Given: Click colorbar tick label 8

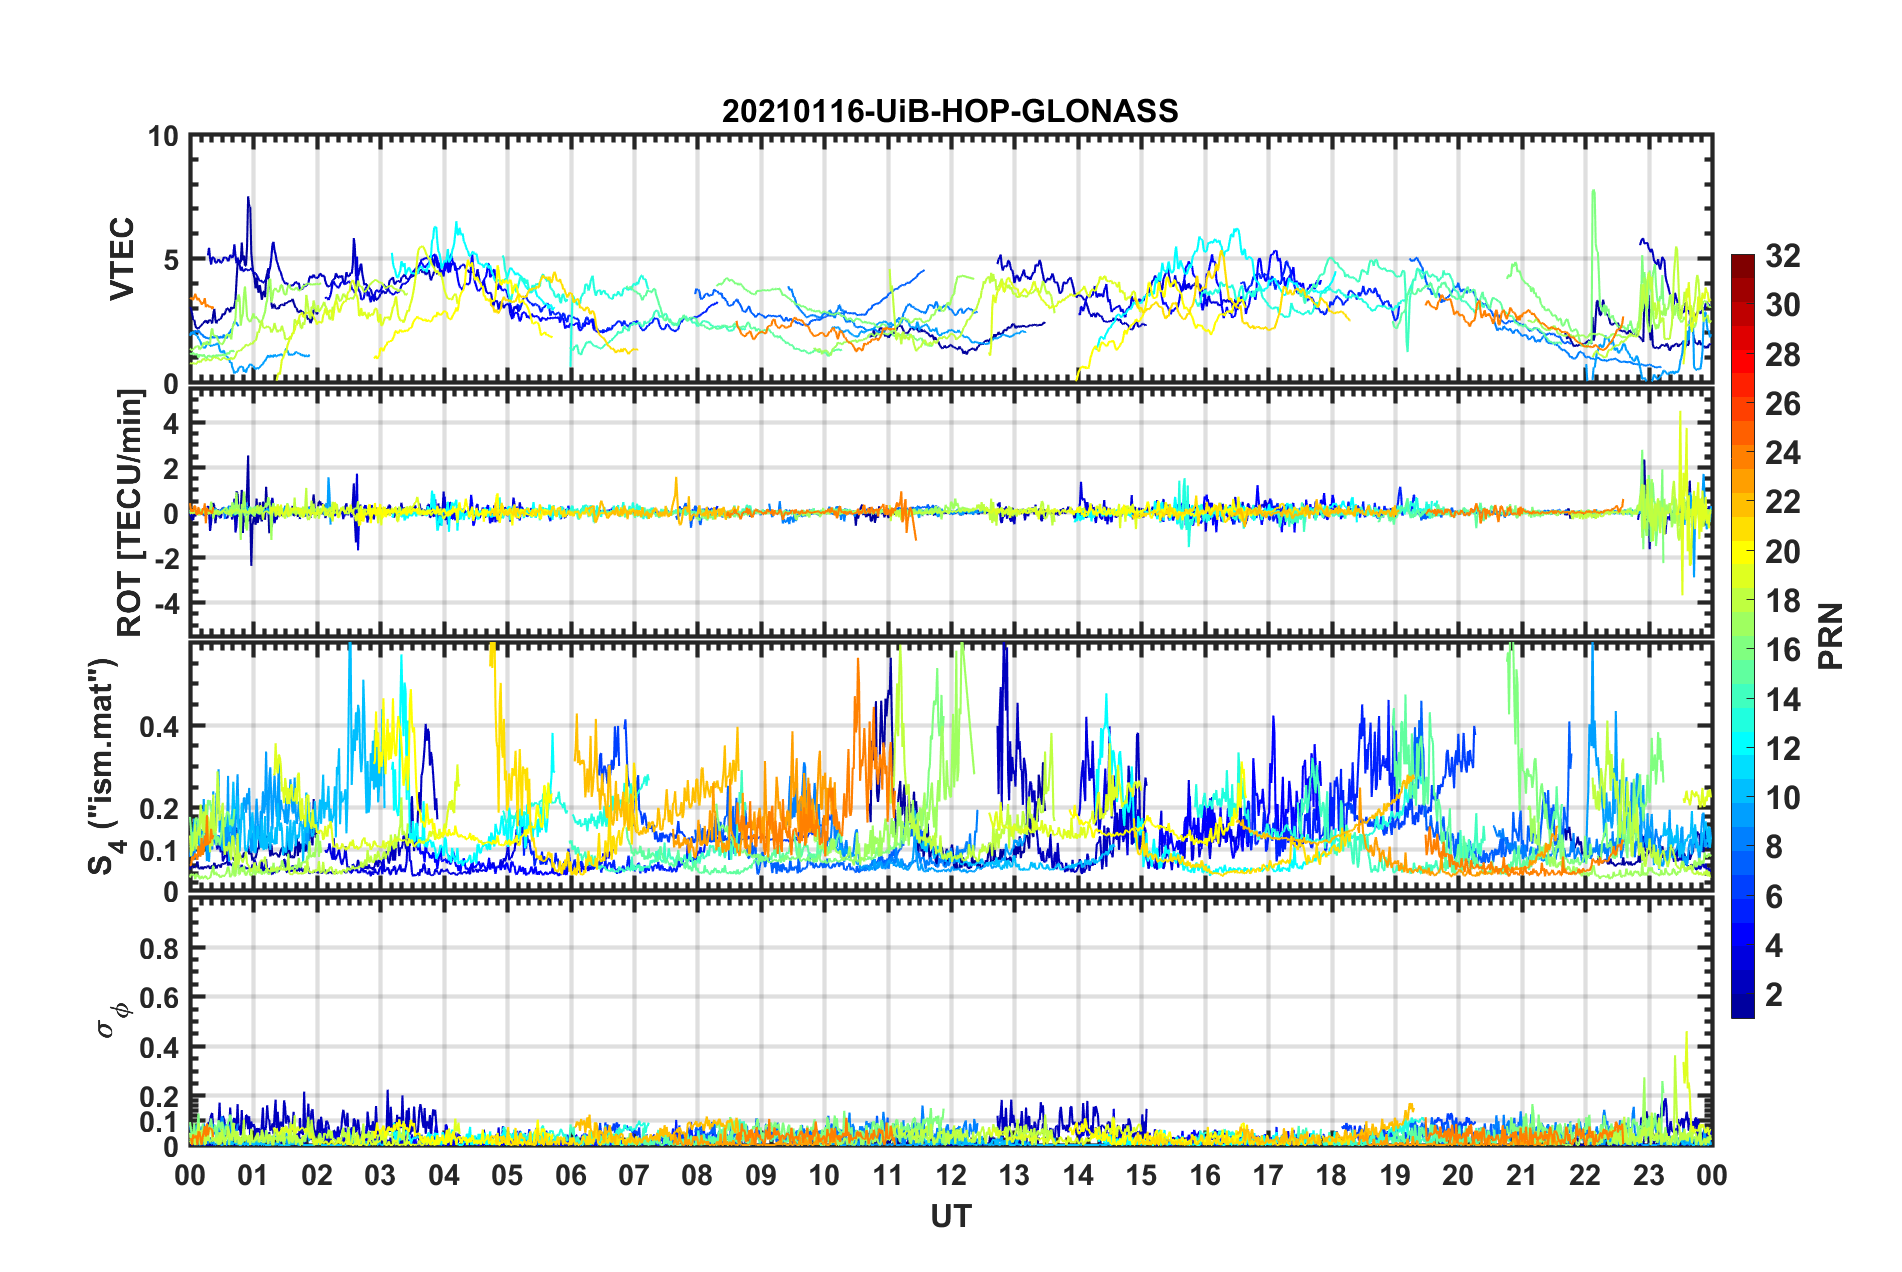Looking at the screenshot, I should pos(1774,847).
